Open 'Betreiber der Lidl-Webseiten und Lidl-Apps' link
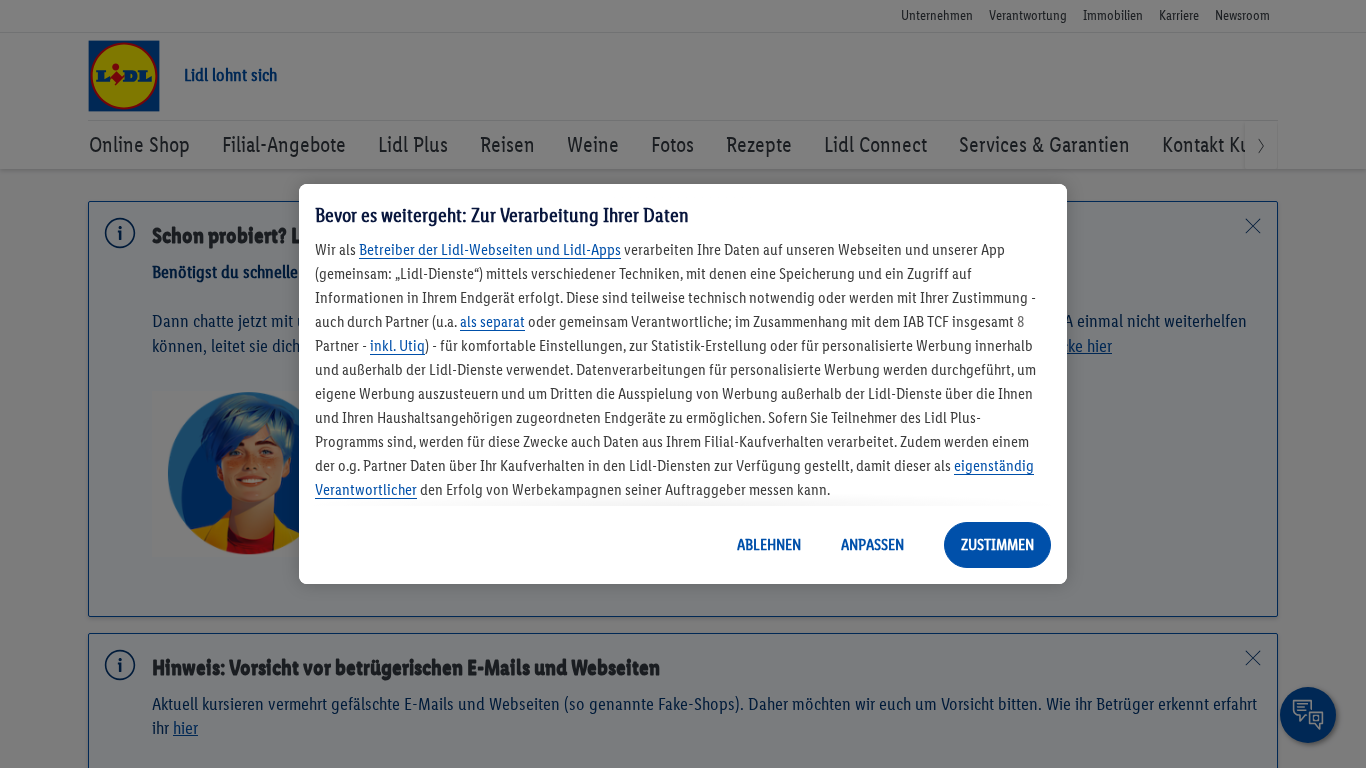This screenshot has height=768, width=1366. [490, 250]
